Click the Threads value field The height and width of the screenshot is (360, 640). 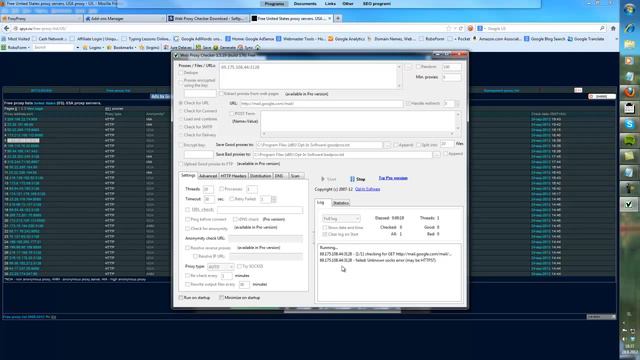coord(208,189)
